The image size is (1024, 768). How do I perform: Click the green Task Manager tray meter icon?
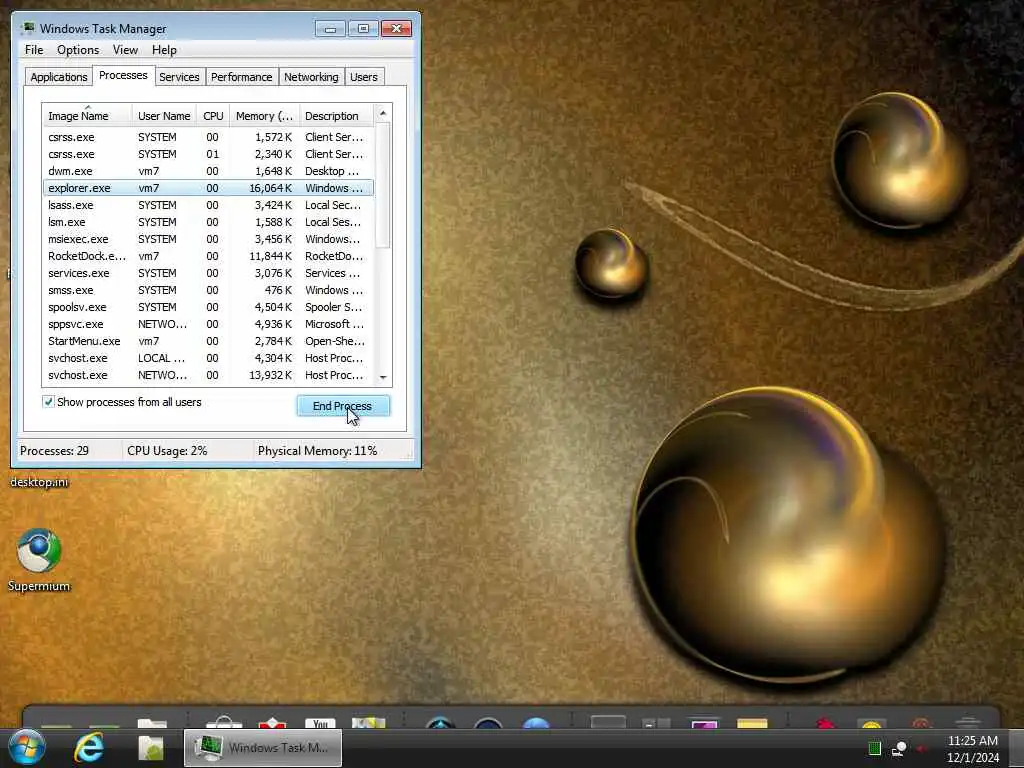point(875,748)
